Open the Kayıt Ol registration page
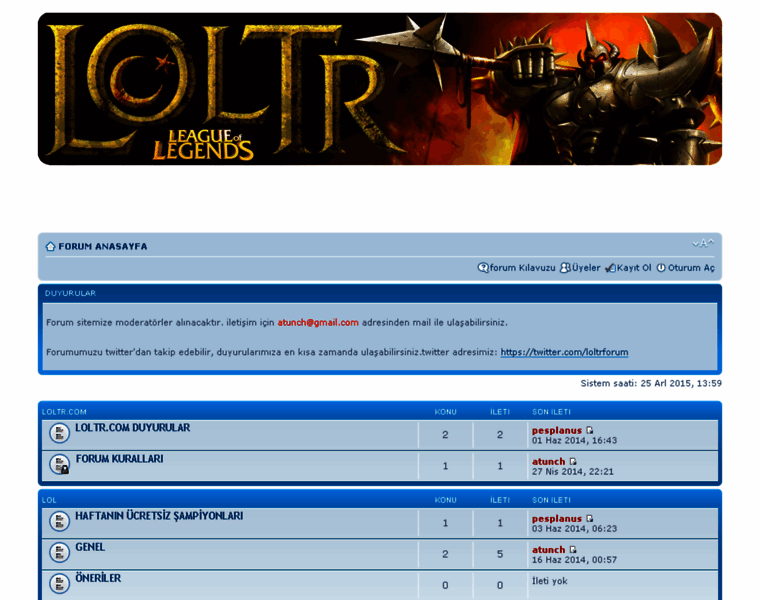760x600 pixels. (634, 268)
